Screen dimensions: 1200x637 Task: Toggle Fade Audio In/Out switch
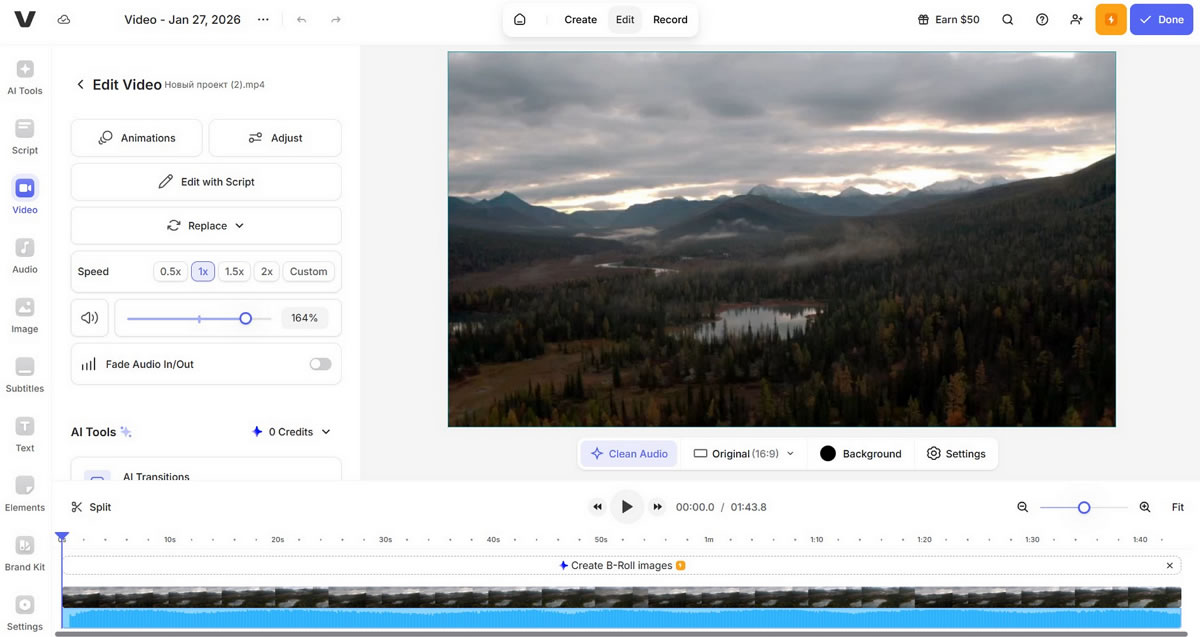pyautogui.click(x=320, y=364)
